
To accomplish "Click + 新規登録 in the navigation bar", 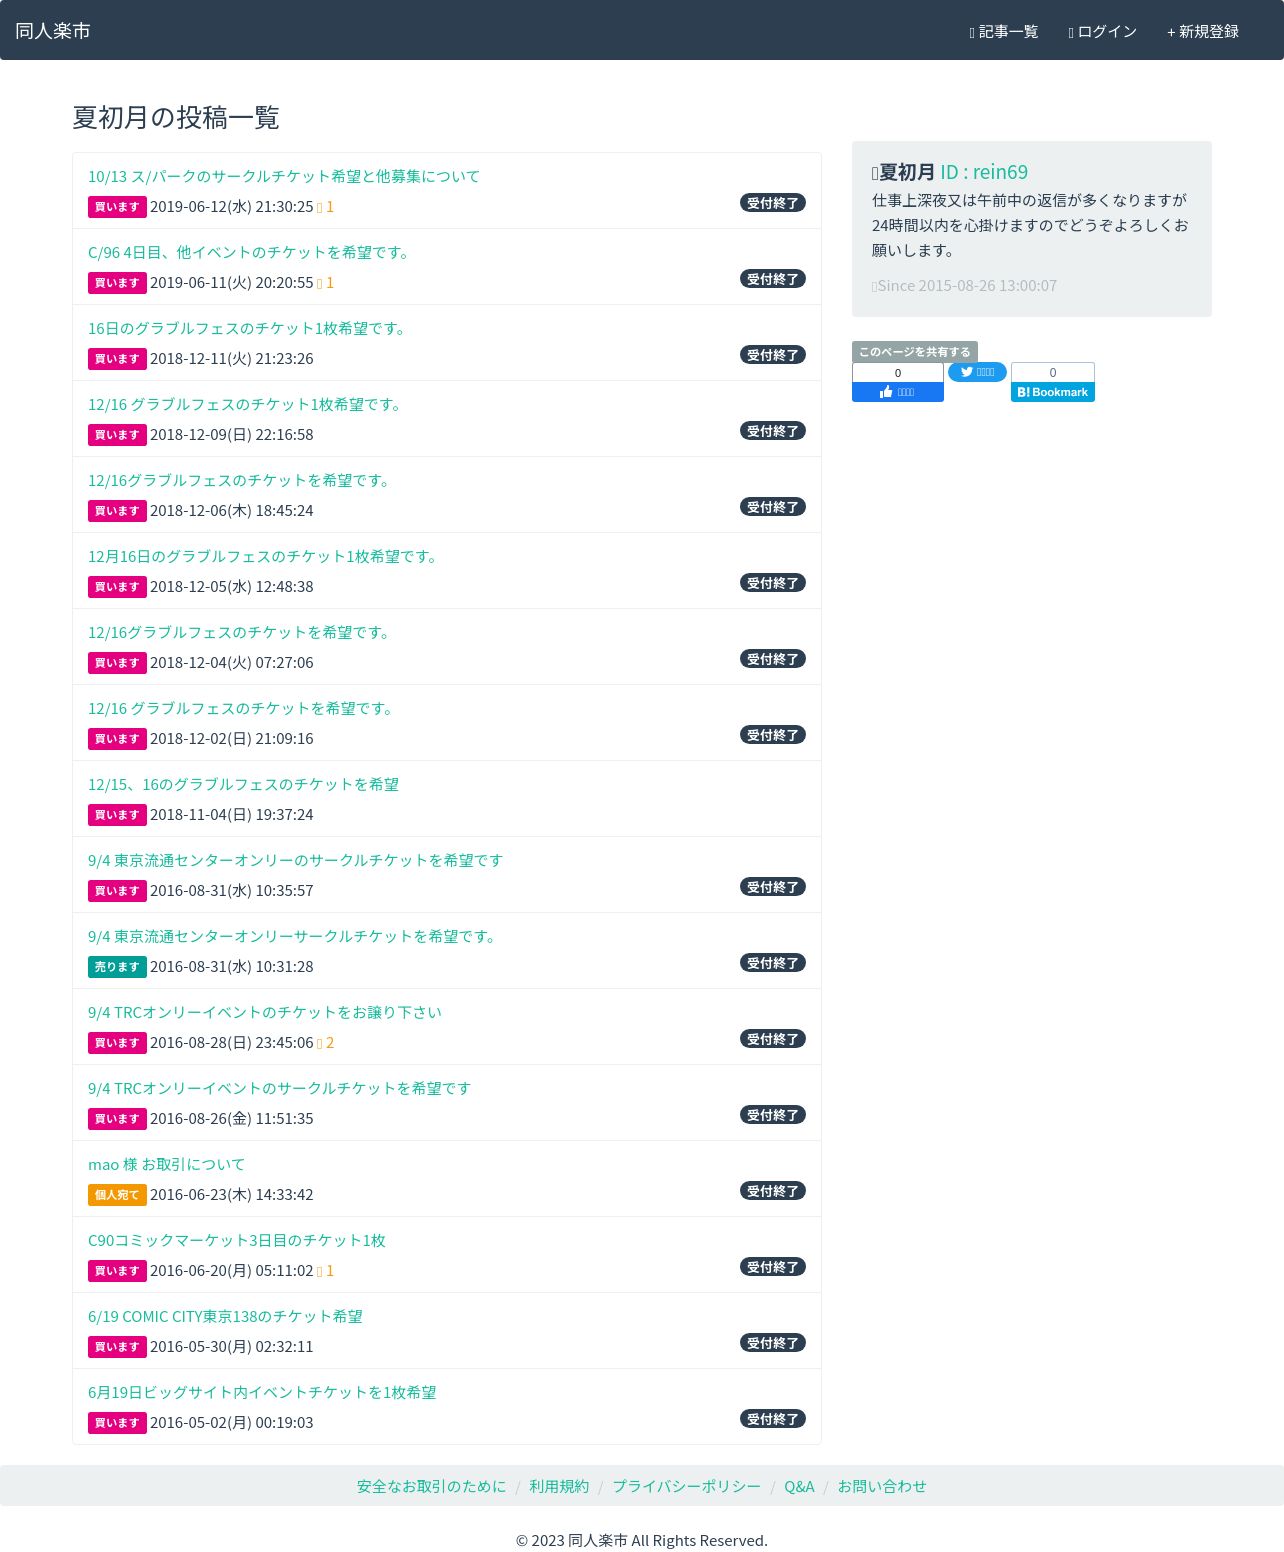I will click(x=1202, y=31).
